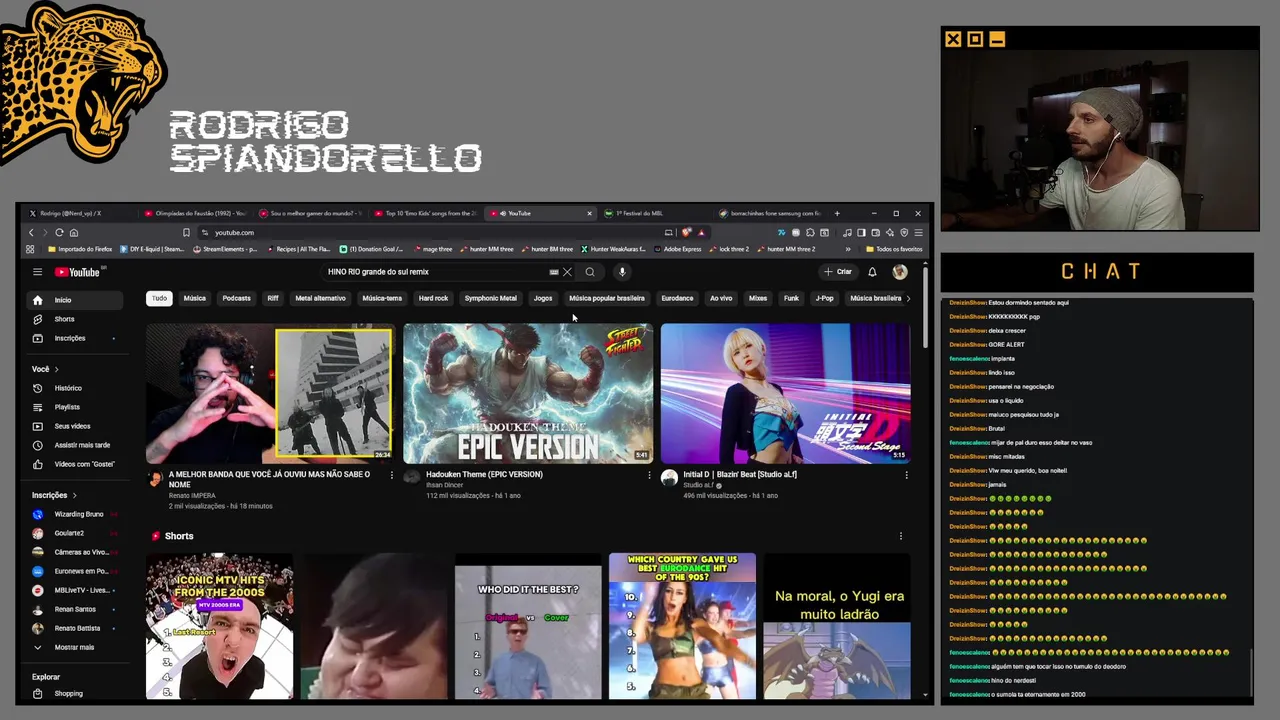Open Inscrições feed in the sidebar
The height and width of the screenshot is (720, 1280).
click(73, 338)
